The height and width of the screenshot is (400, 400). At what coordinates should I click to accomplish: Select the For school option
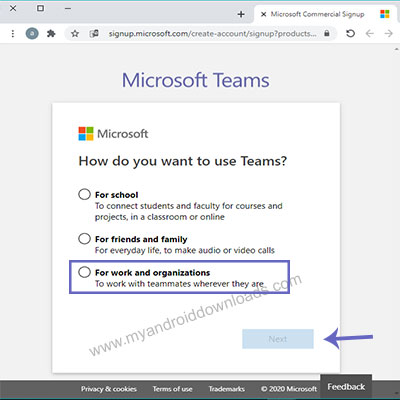[x=84, y=194]
